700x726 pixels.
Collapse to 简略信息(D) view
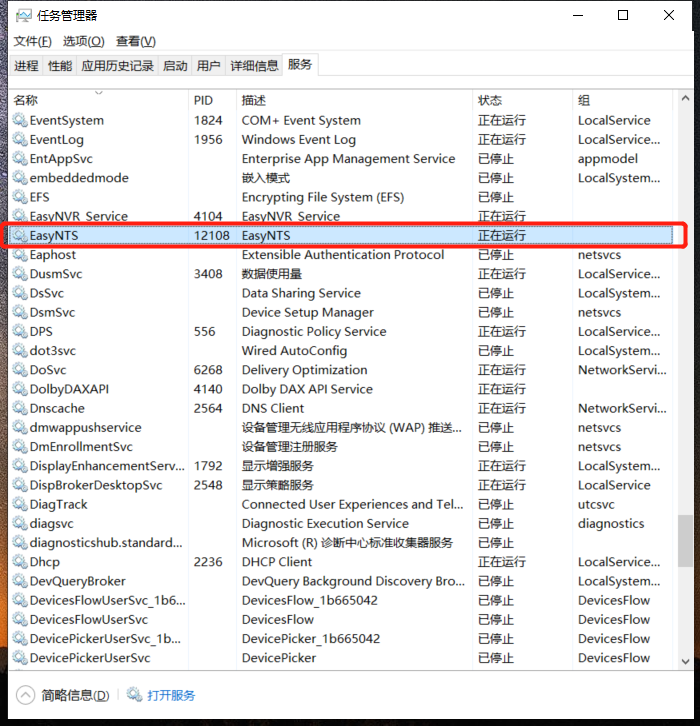(x=63, y=695)
